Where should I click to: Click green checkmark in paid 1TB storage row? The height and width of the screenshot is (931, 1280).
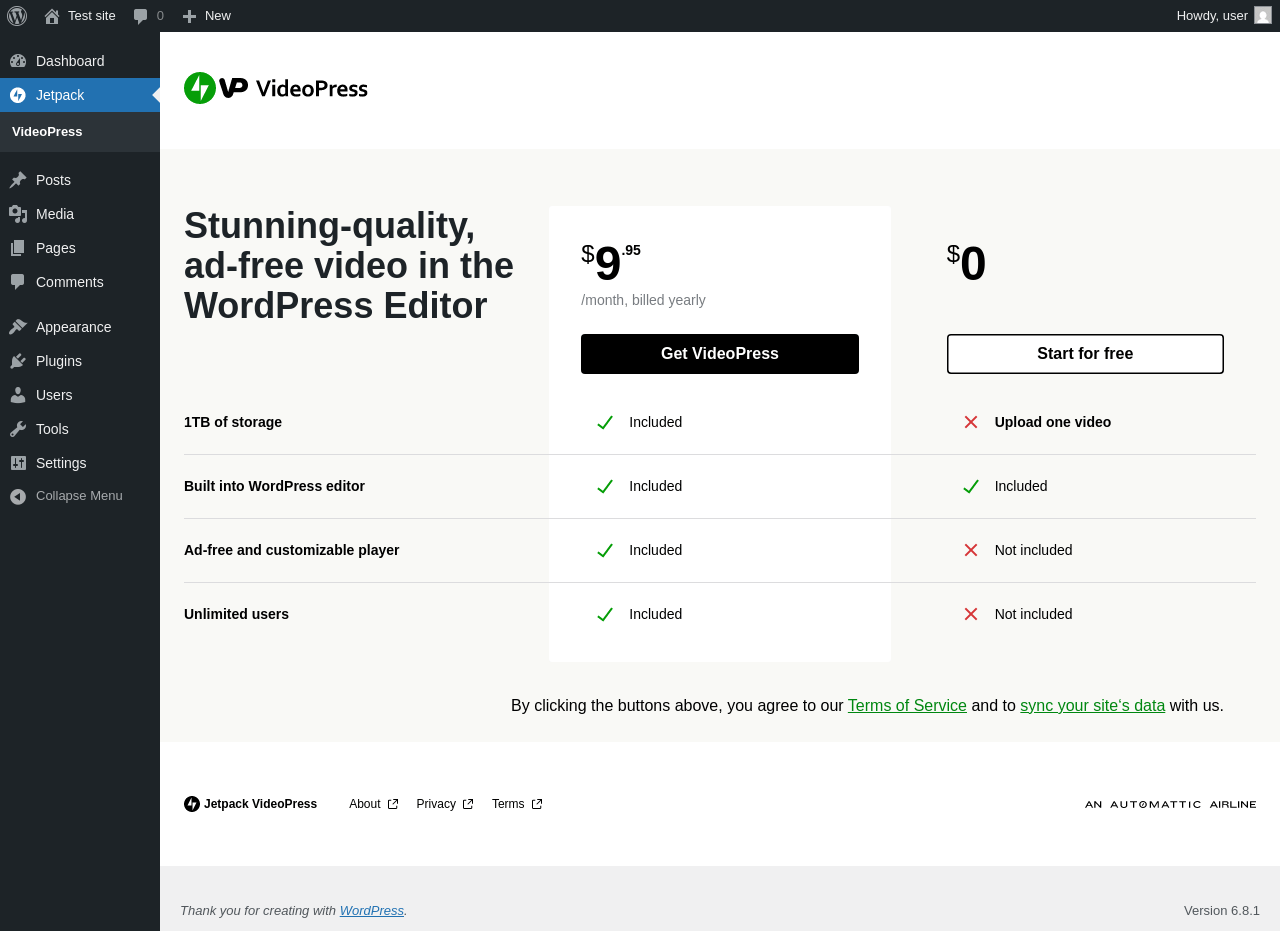605,422
